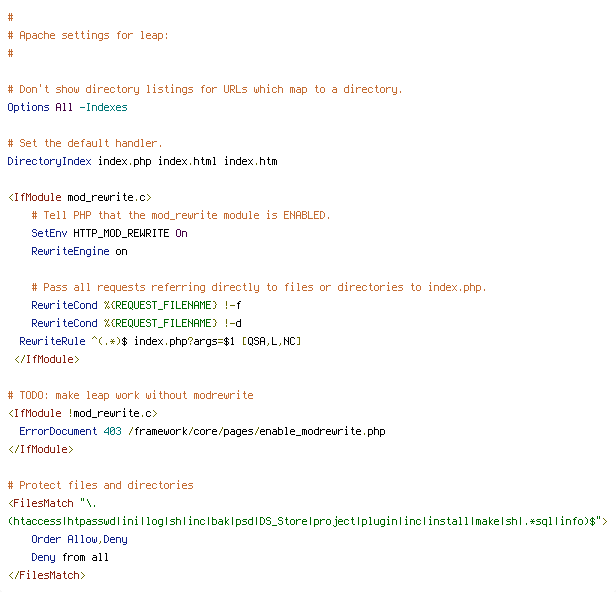
Task: Click the "# Pass all requests referring directly" comment
Action: 259,288
